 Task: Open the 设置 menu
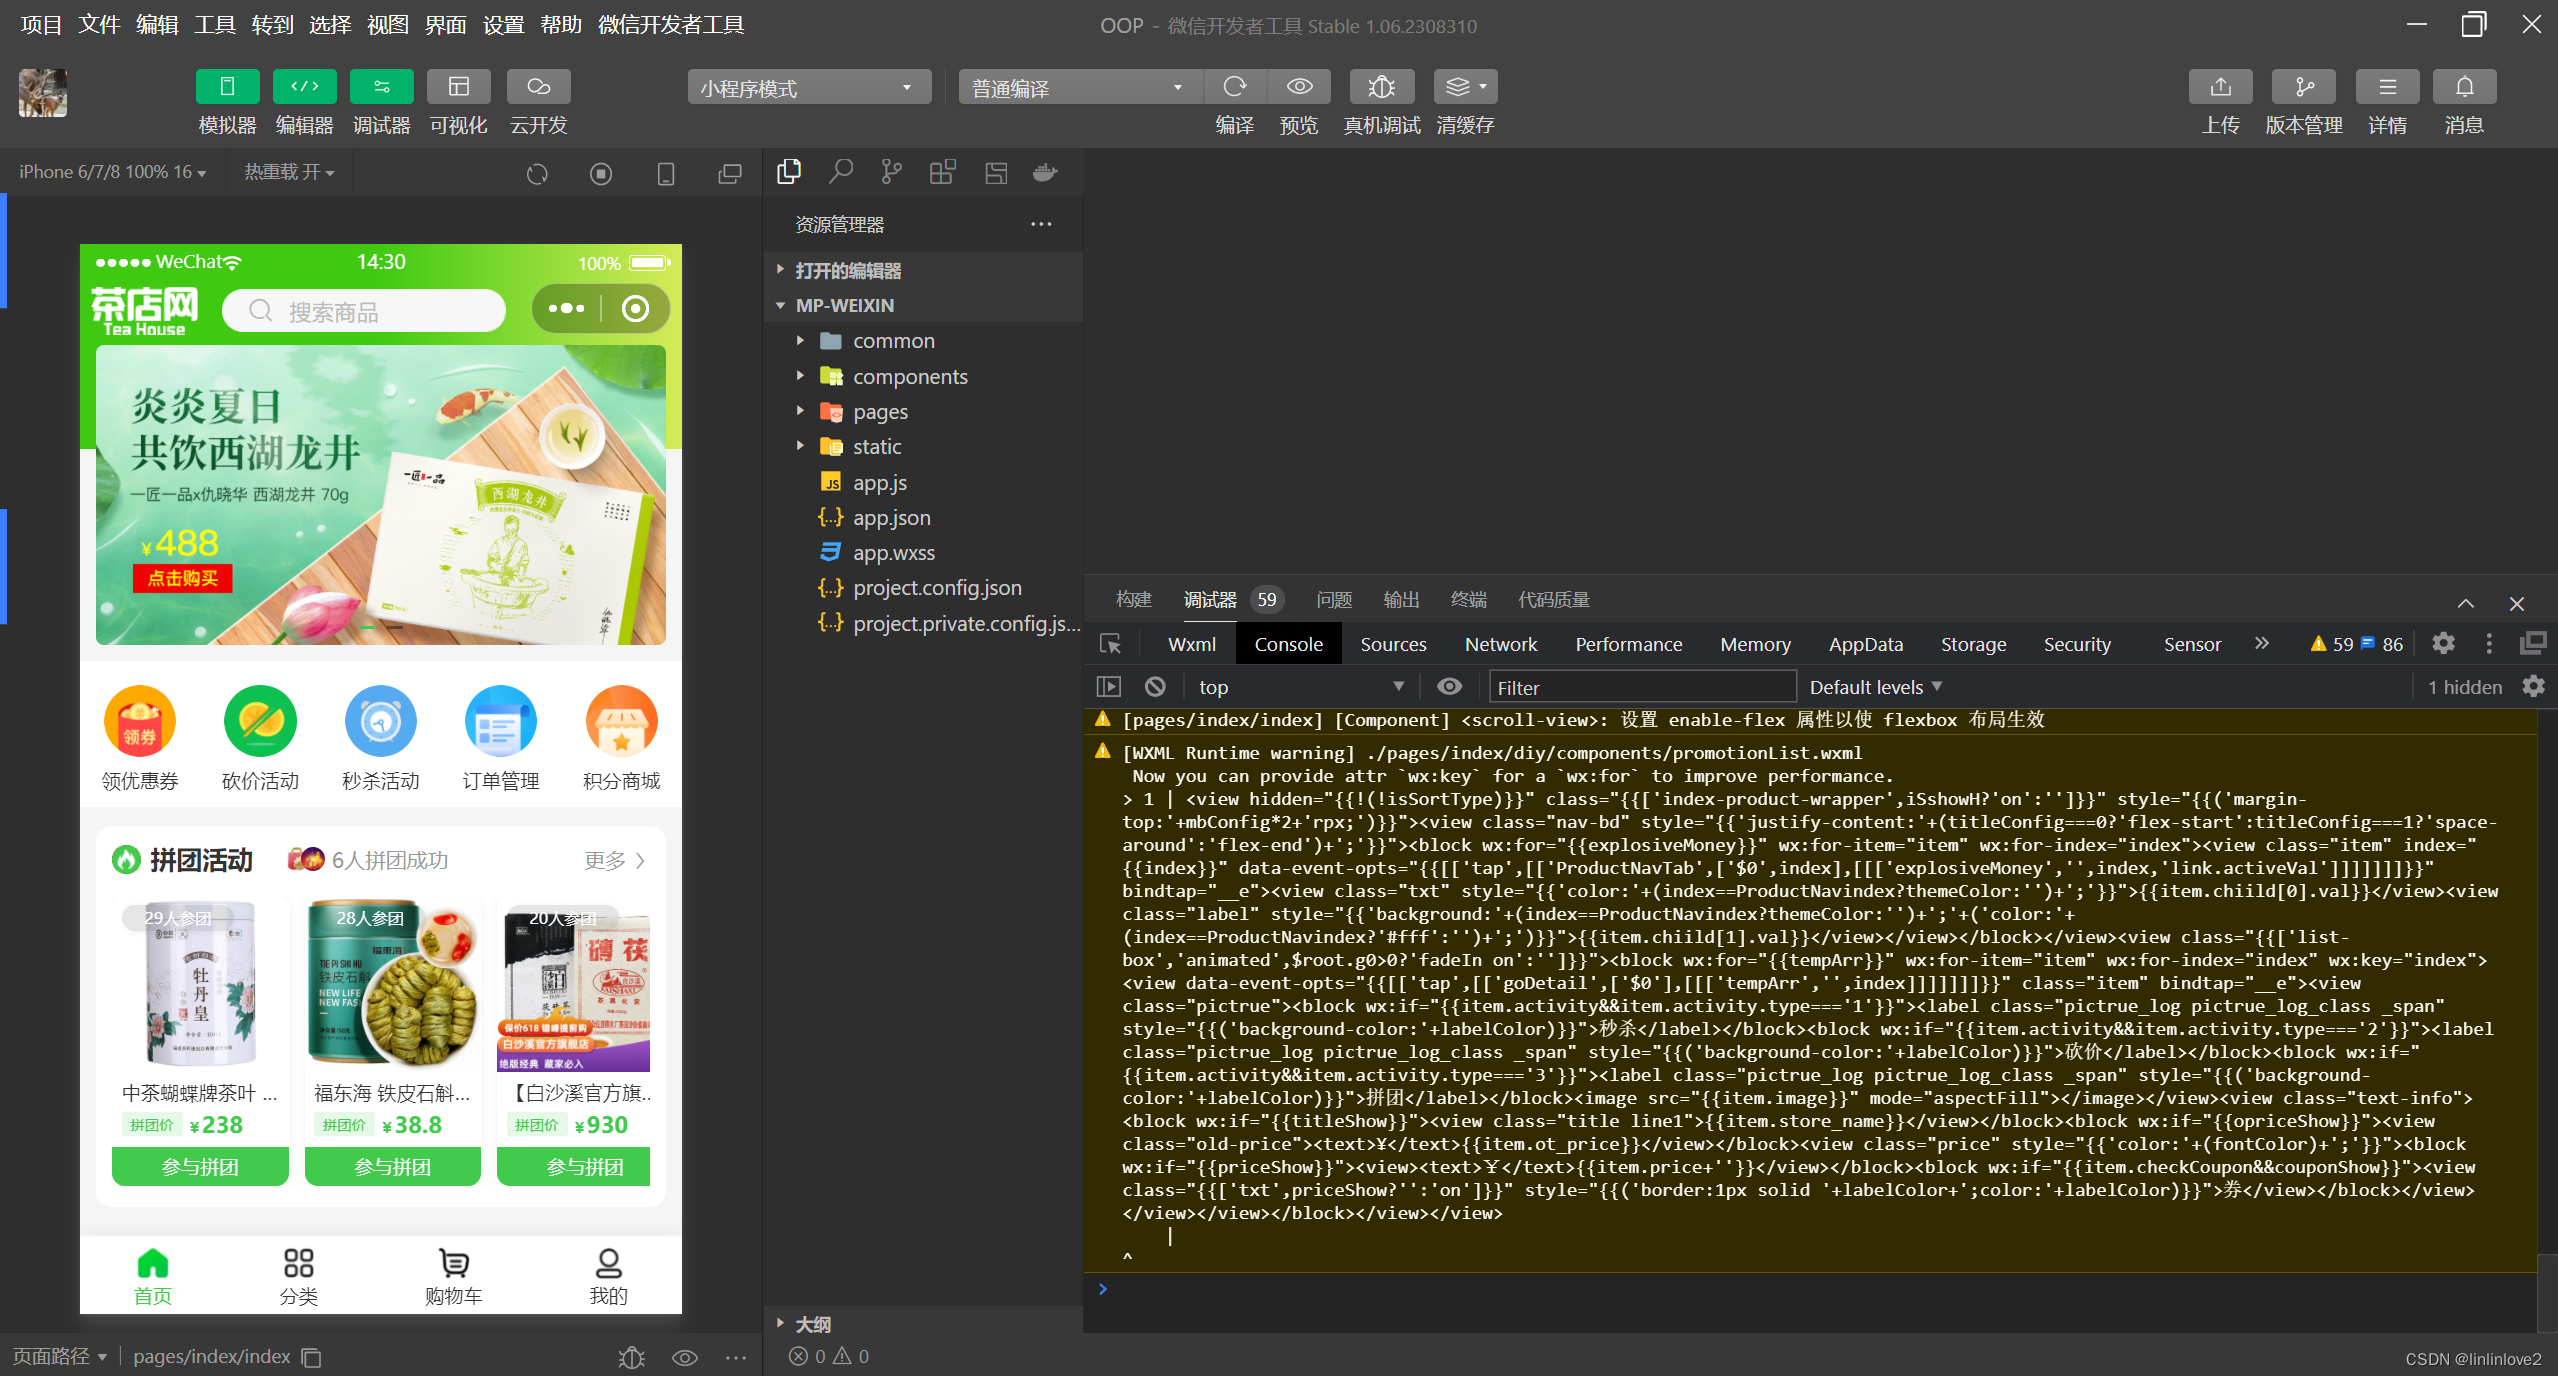click(503, 24)
